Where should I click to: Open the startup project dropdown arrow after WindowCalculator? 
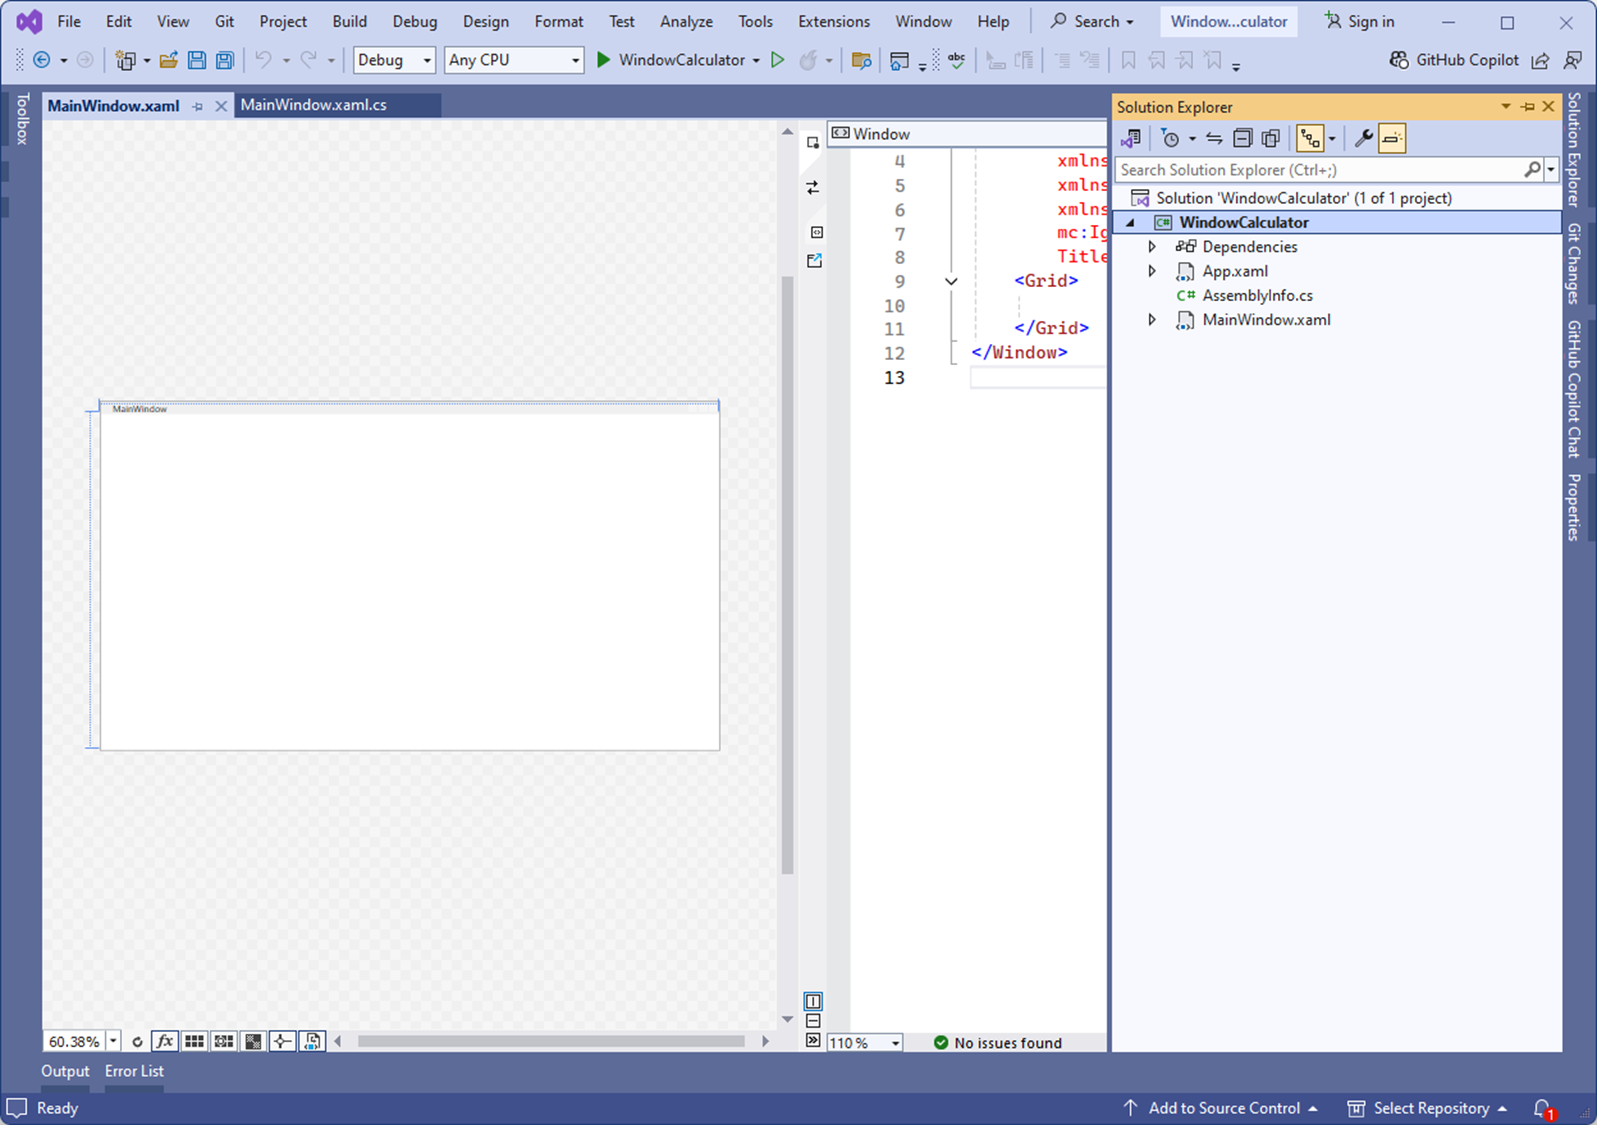click(x=756, y=61)
